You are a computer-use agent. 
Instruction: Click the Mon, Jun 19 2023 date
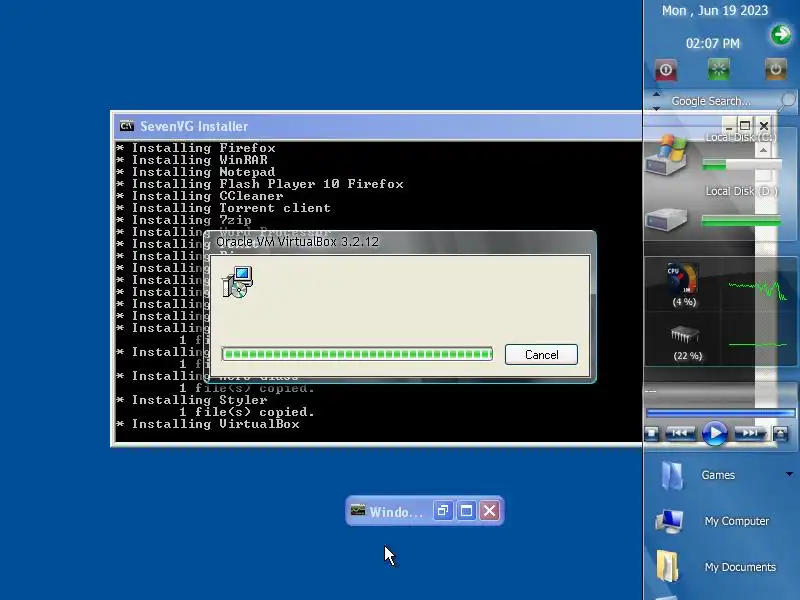click(x=715, y=11)
